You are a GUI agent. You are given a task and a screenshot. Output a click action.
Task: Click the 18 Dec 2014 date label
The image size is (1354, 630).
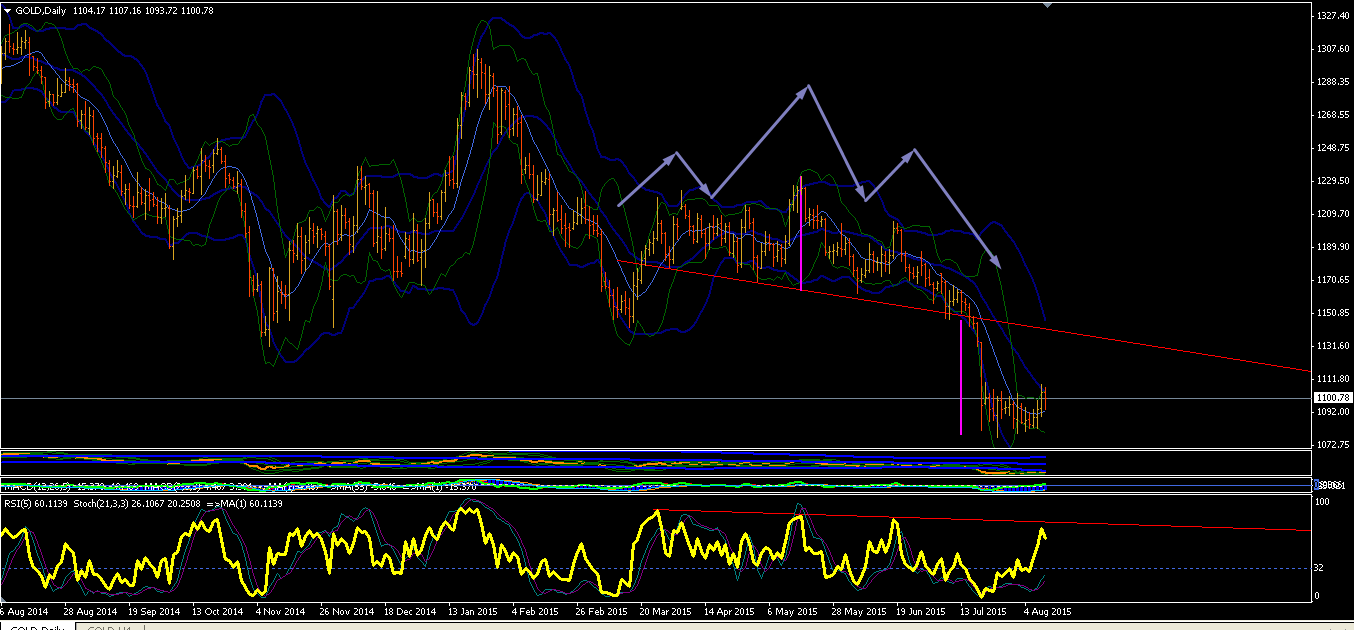(412, 611)
